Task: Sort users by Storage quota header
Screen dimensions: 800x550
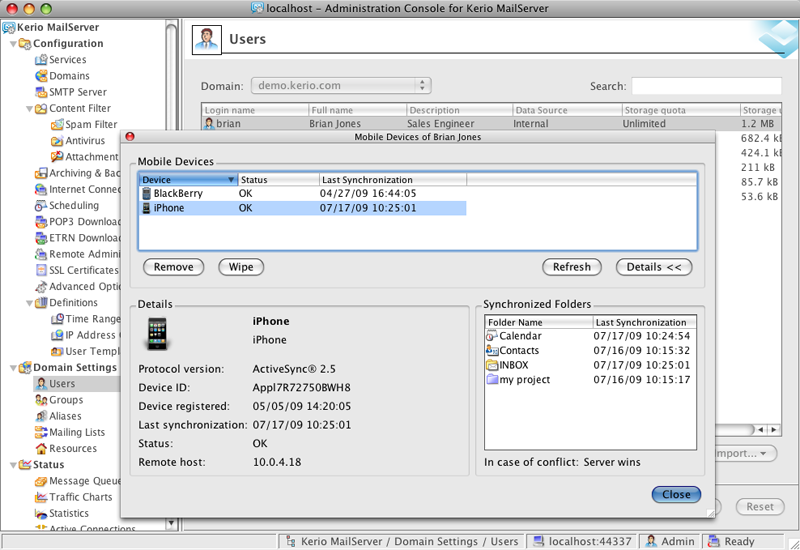Action: click(x=681, y=110)
